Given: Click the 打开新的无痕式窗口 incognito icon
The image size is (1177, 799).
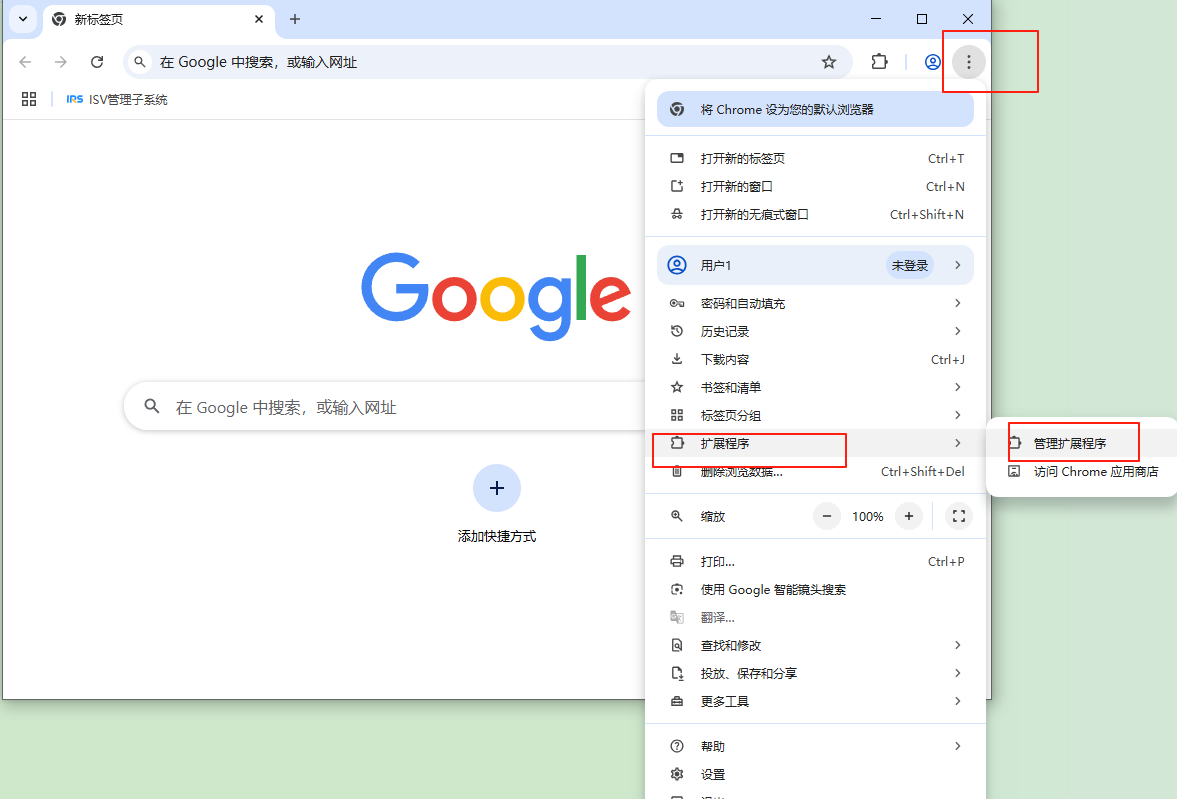Looking at the screenshot, I should [677, 215].
